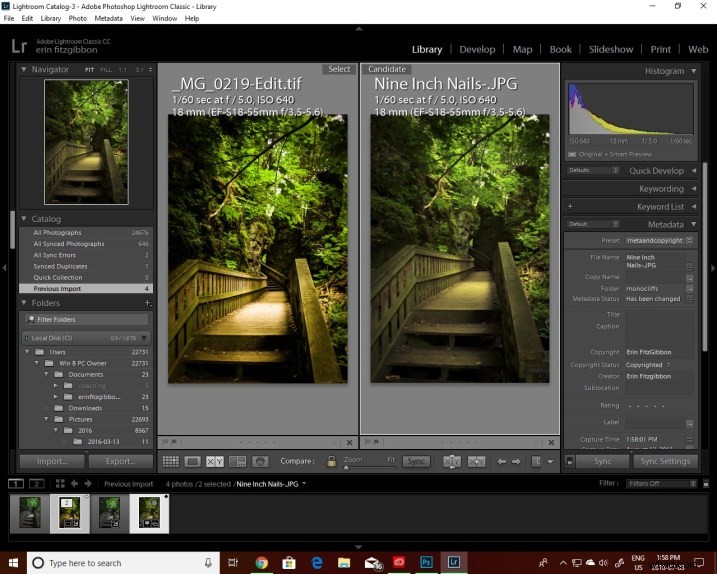Click the Export button
This screenshot has height=574, width=717.
coord(120,461)
